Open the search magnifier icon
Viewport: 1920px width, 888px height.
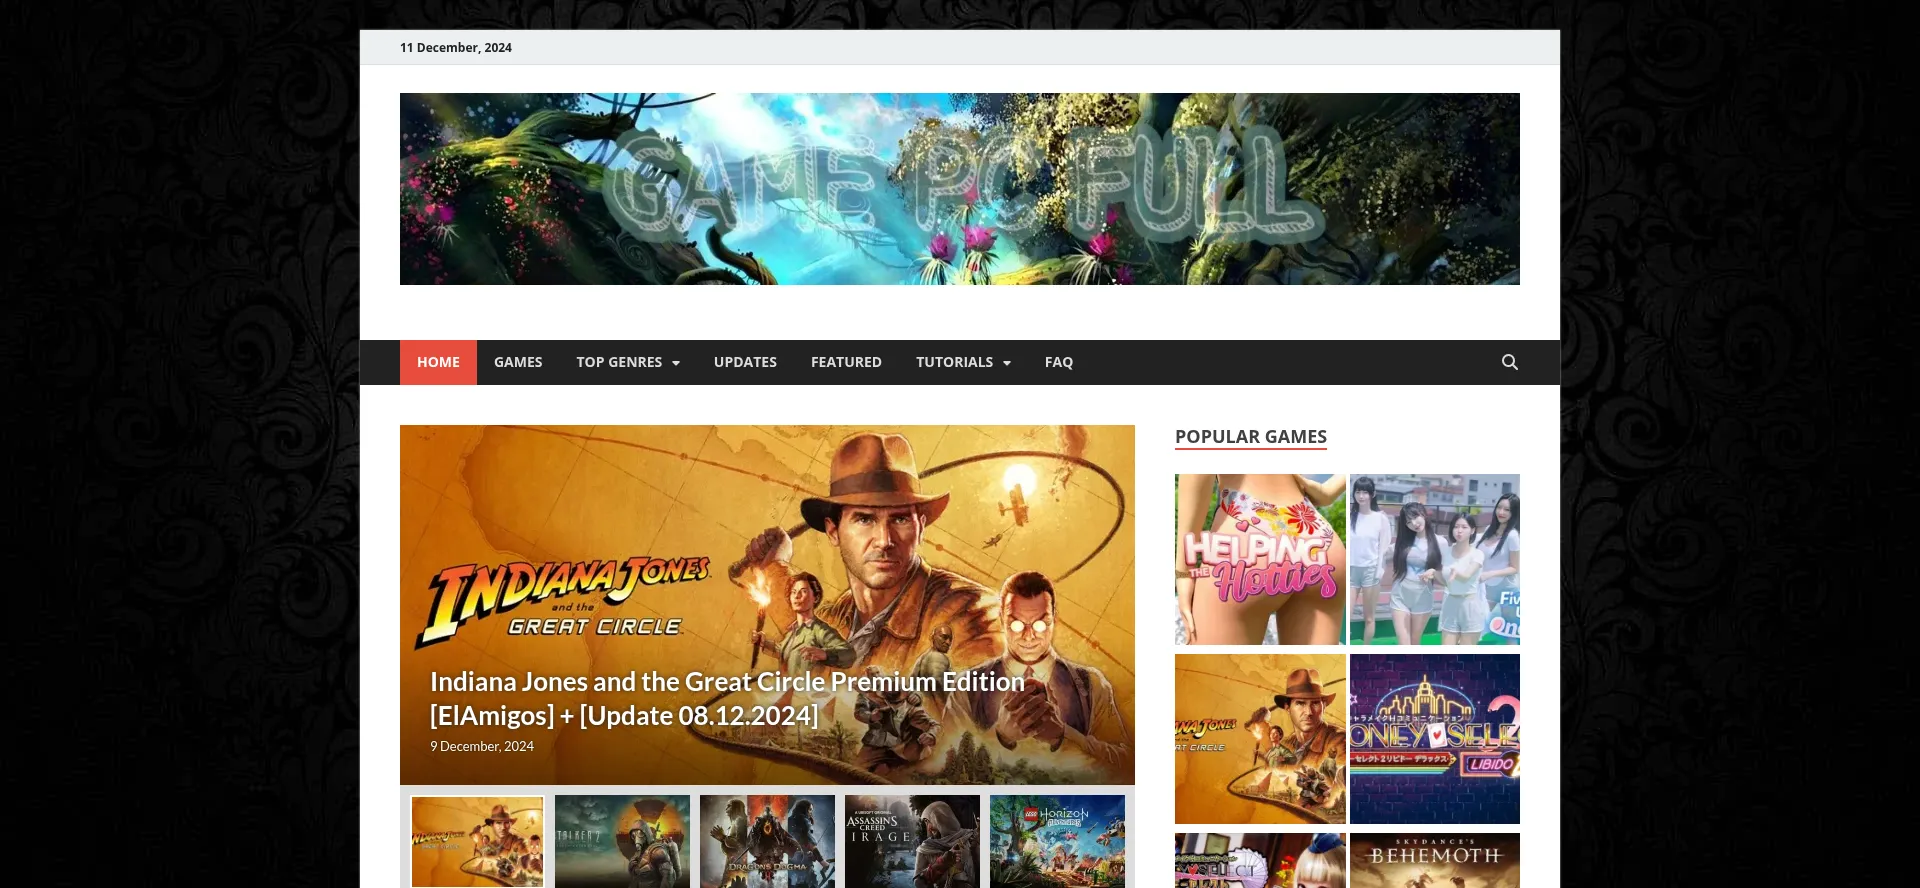click(x=1509, y=362)
